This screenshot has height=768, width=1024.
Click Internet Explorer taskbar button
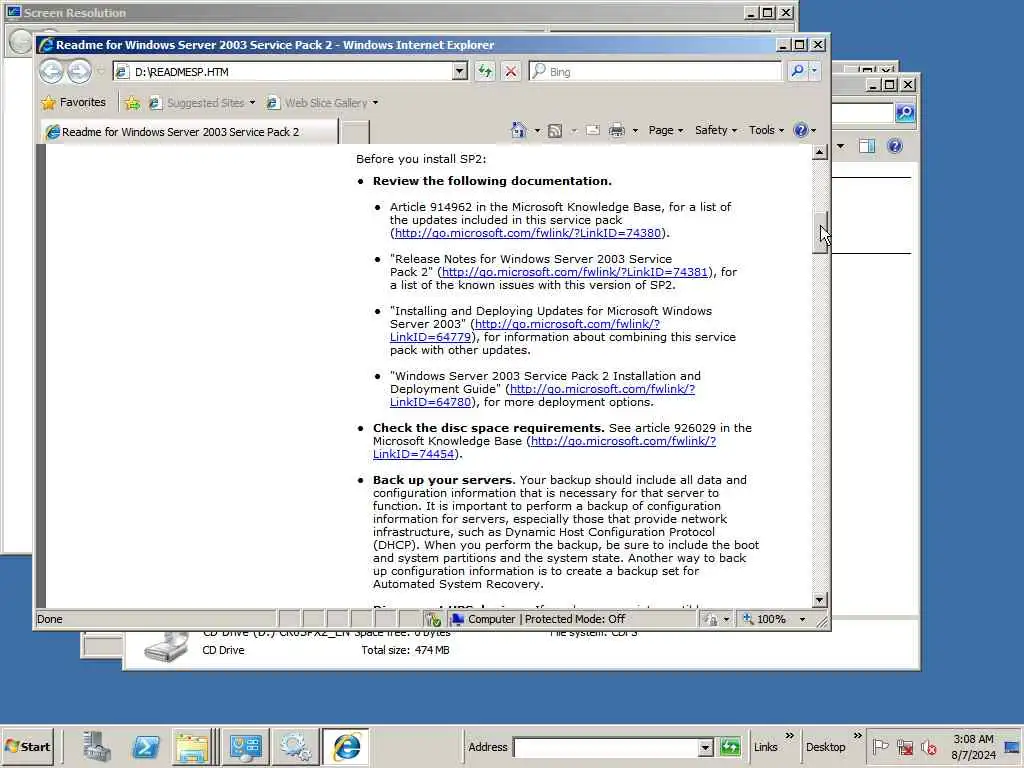pos(345,746)
